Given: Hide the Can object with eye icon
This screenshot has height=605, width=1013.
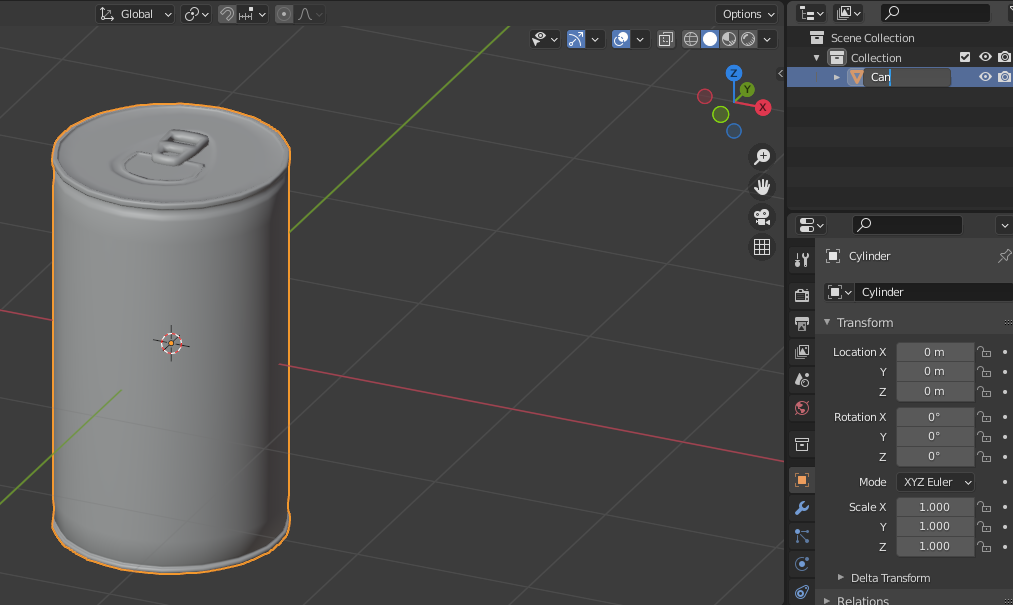Looking at the screenshot, I should 985,77.
